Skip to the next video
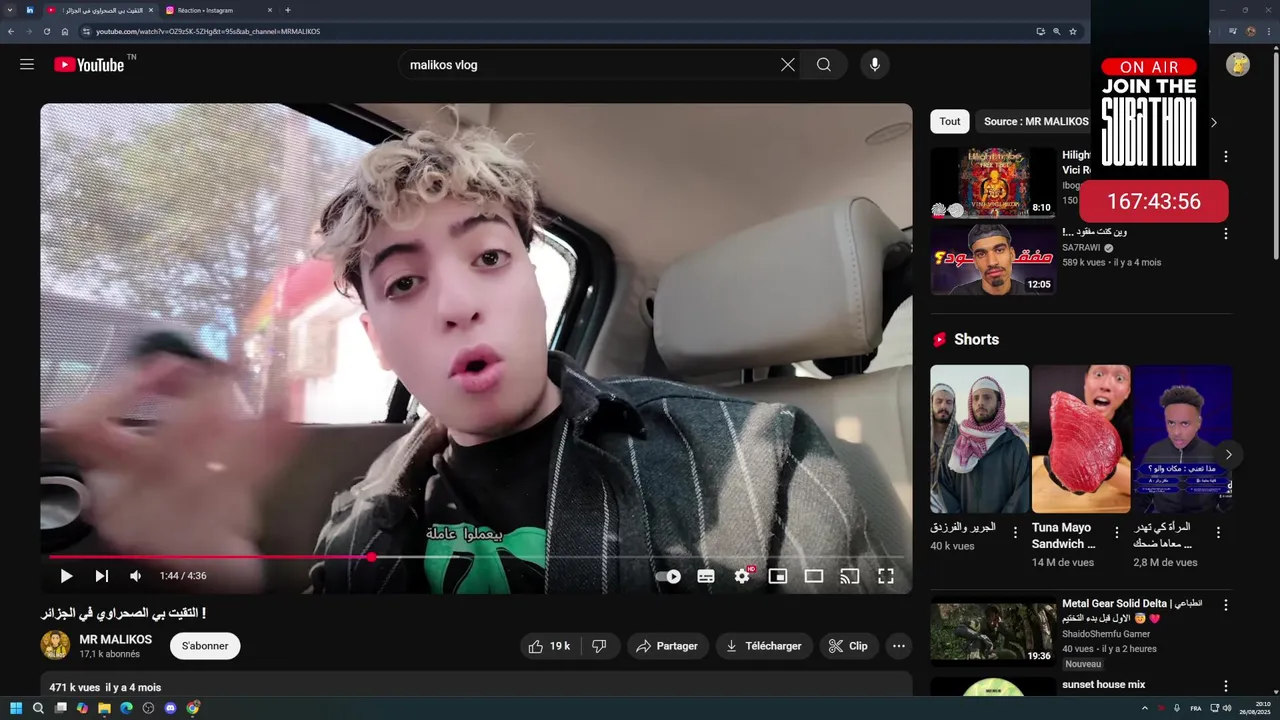The width and height of the screenshot is (1280, 720). (101, 576)
